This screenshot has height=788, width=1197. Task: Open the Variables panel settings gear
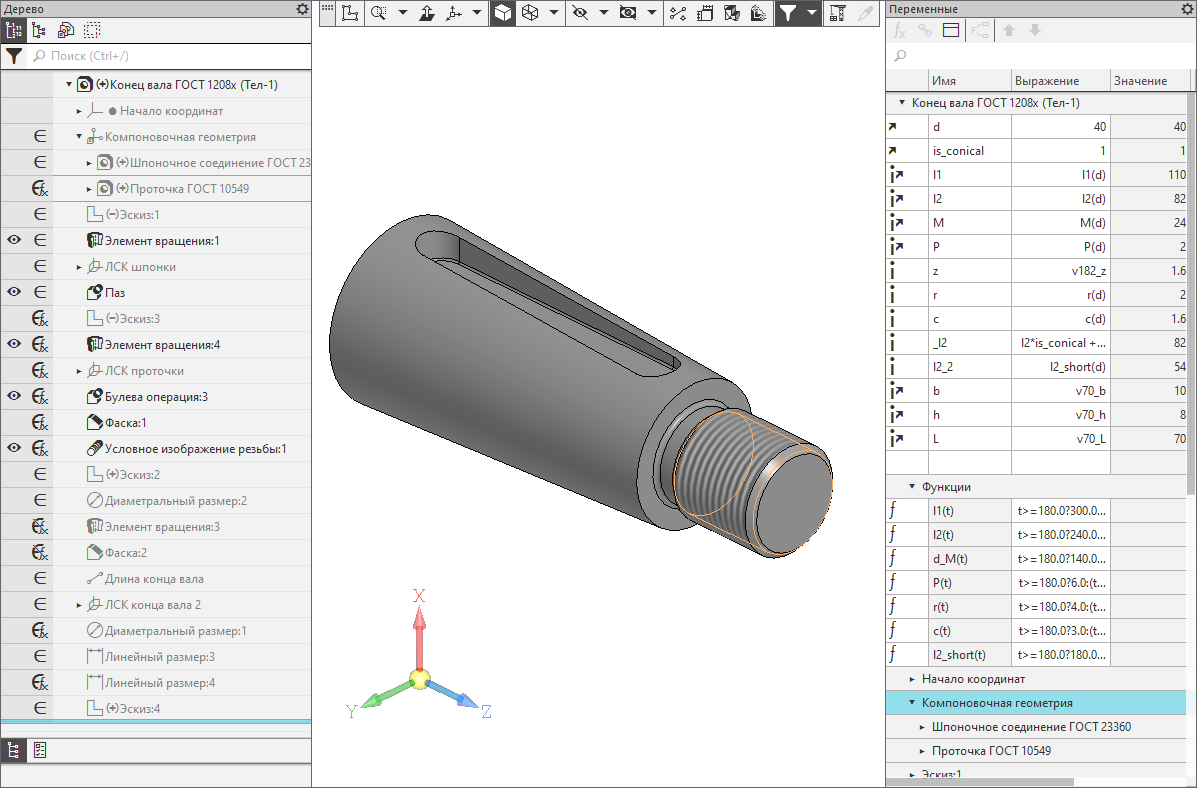click(1187, 9)
